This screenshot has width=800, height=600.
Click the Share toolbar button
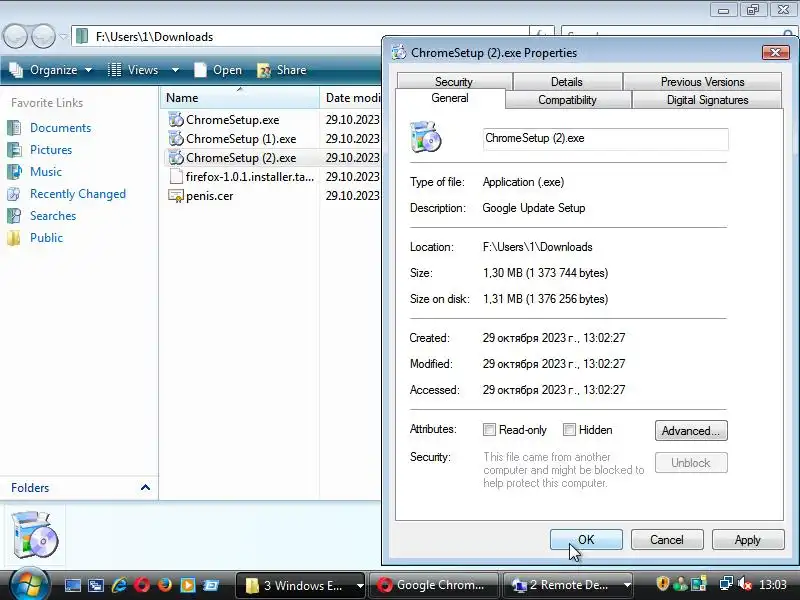click(282, 70)
